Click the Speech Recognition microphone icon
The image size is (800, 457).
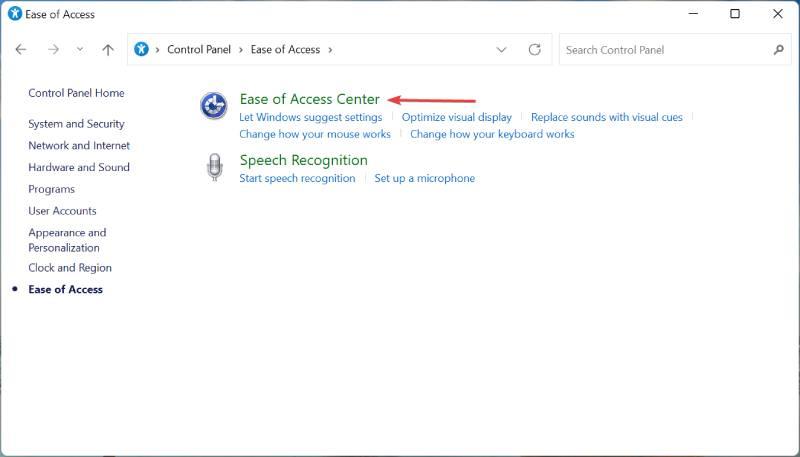[215, 167]
